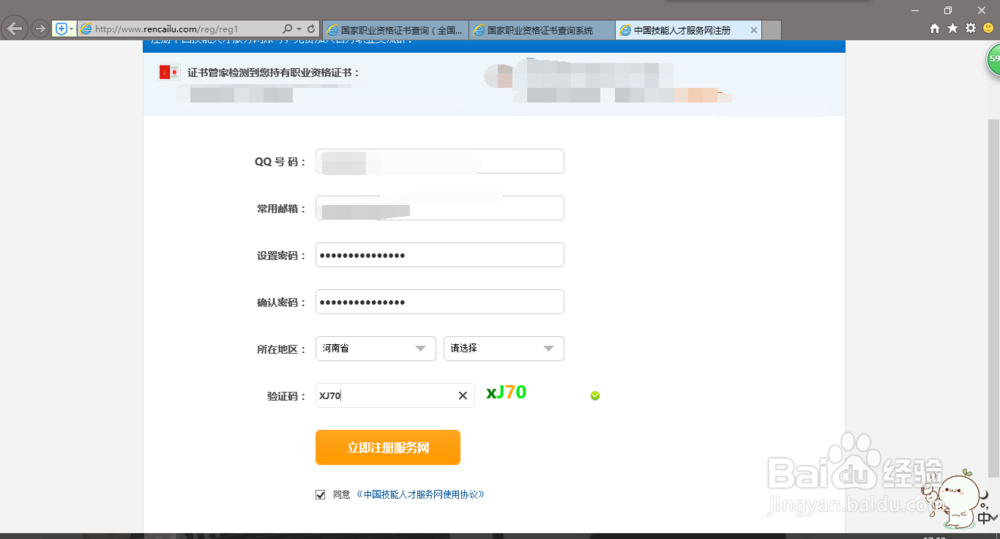
Task: Click the 所在地区 label
Action: click(x=281, y=349)
